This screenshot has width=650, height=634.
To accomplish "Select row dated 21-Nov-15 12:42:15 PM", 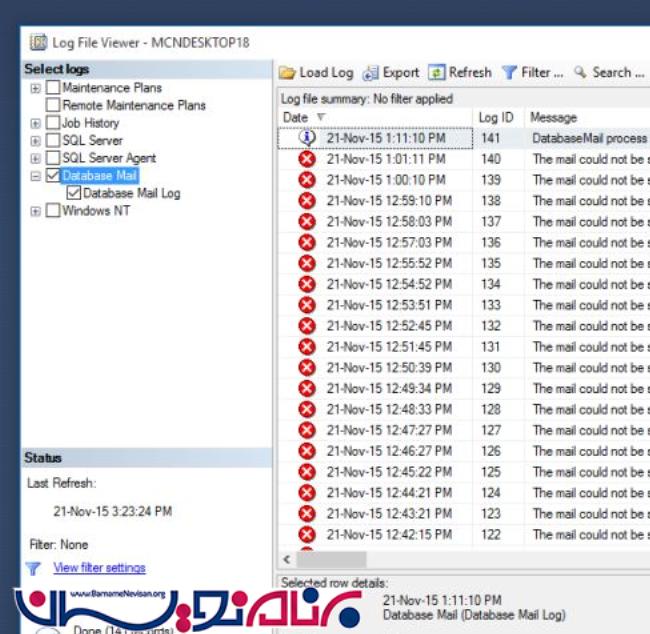I will click(x=464, y=534).
